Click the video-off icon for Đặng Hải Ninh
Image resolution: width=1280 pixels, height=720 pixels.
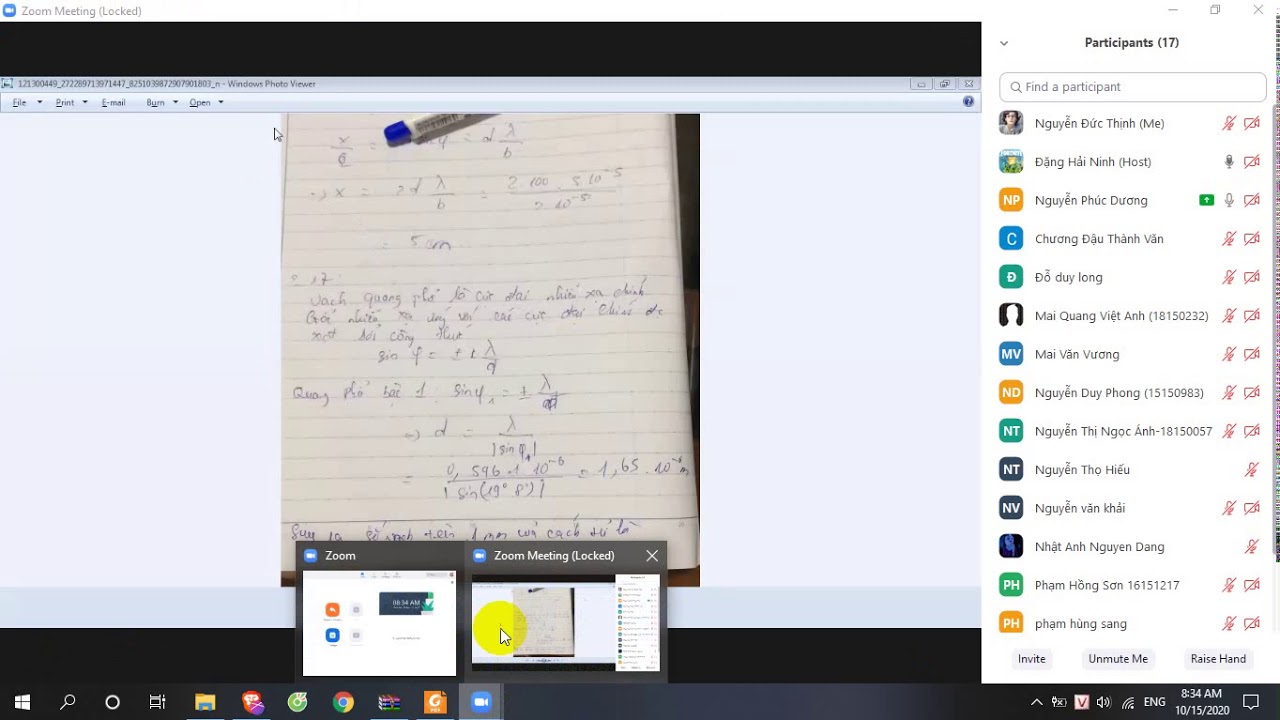(x=1251, y=162)
